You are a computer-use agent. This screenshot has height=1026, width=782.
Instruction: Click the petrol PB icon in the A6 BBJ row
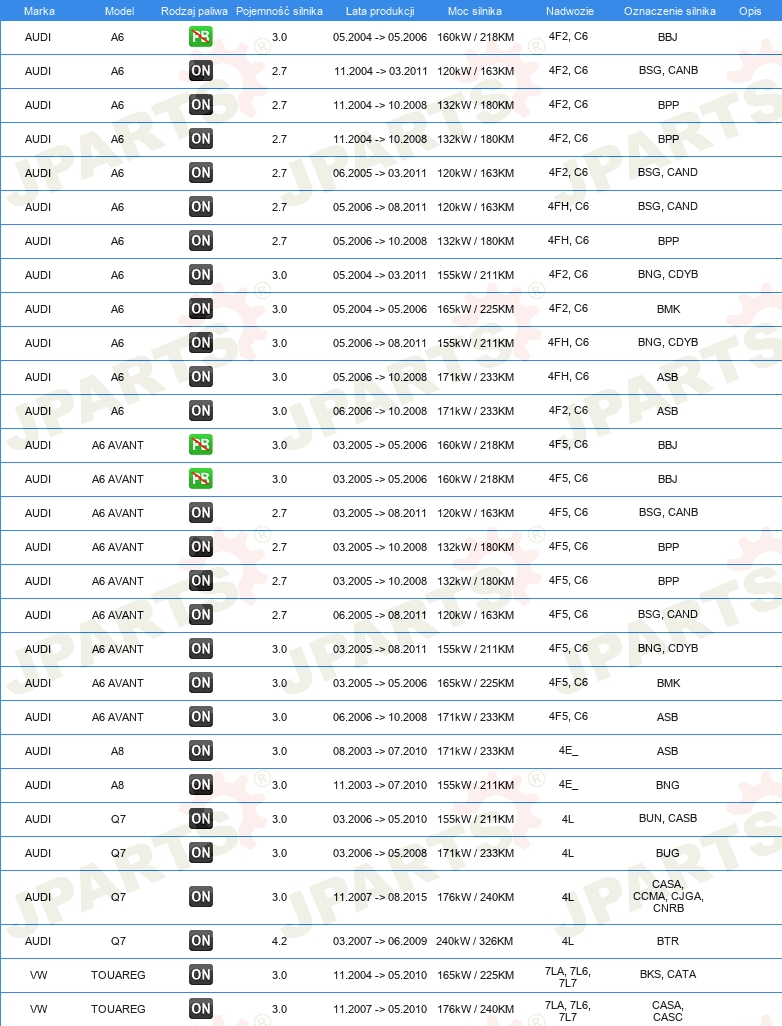[200, 37]
